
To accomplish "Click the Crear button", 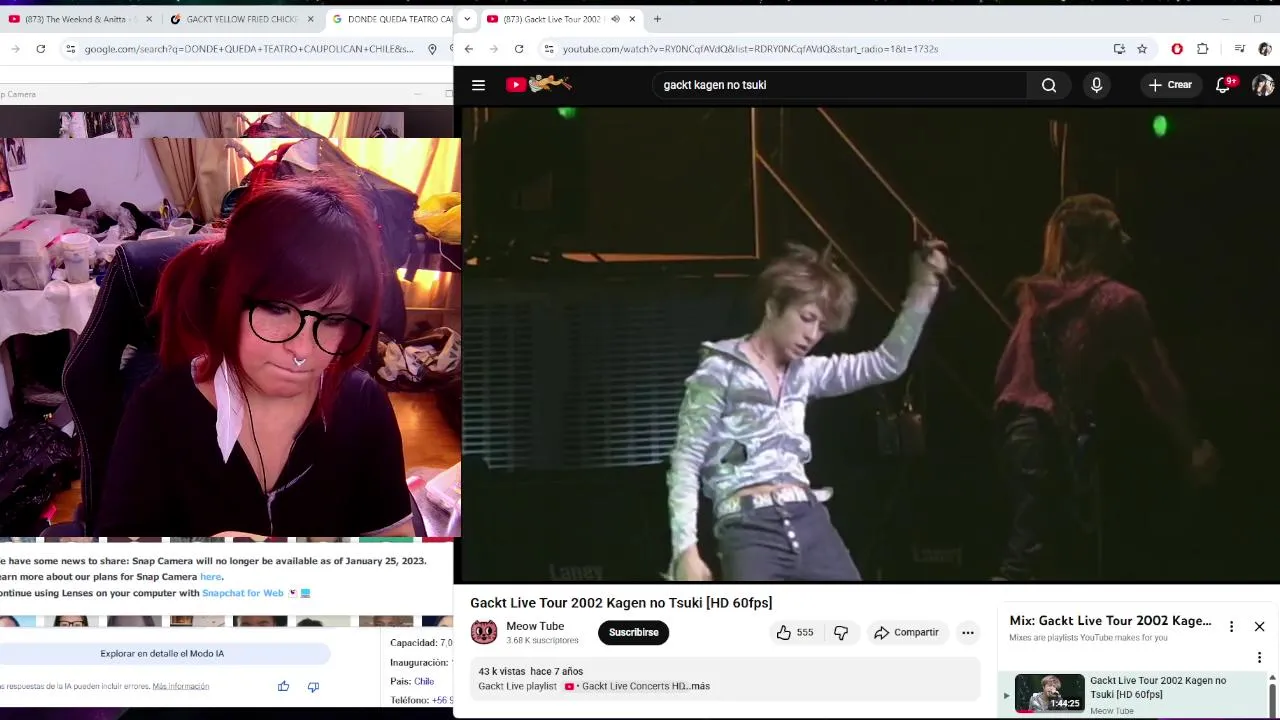I will coord(1169,85).
